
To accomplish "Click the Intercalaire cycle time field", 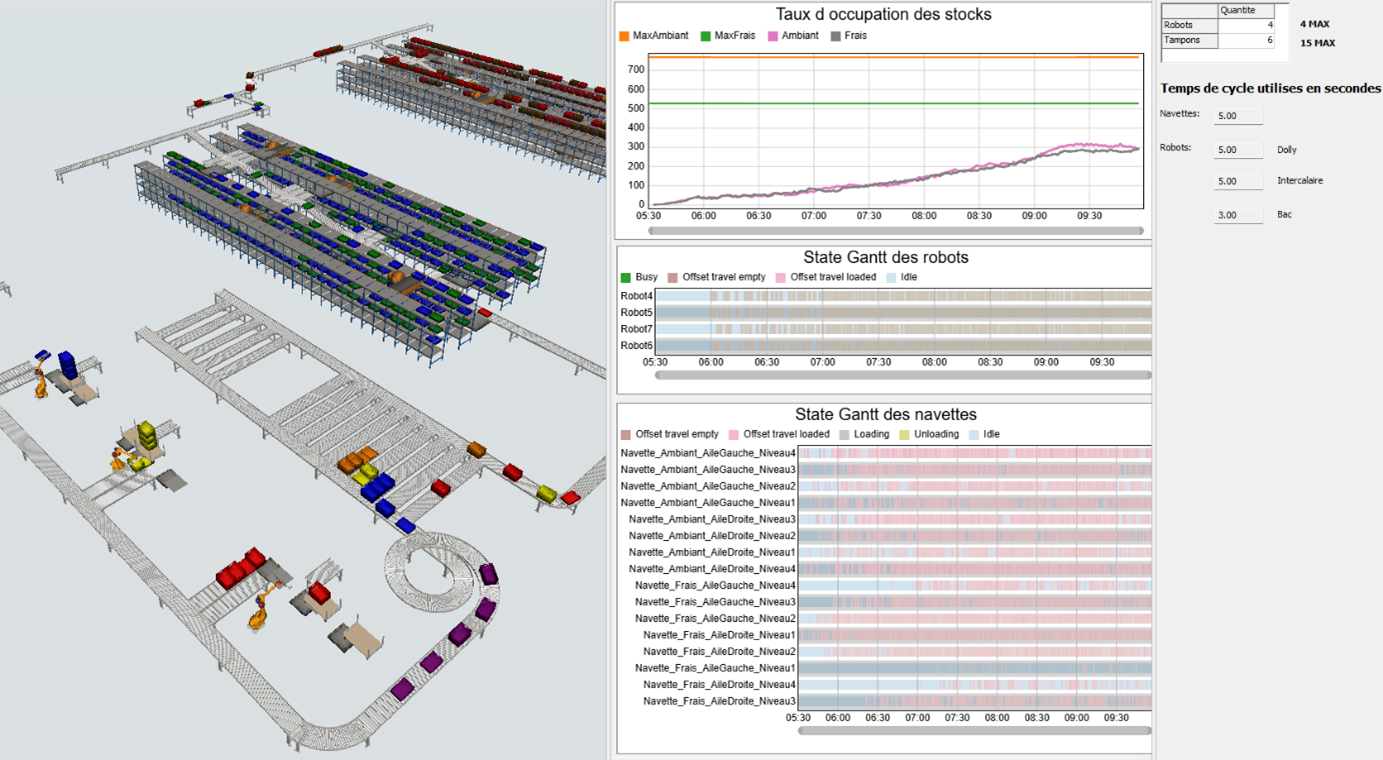I will pos(1238,182).
